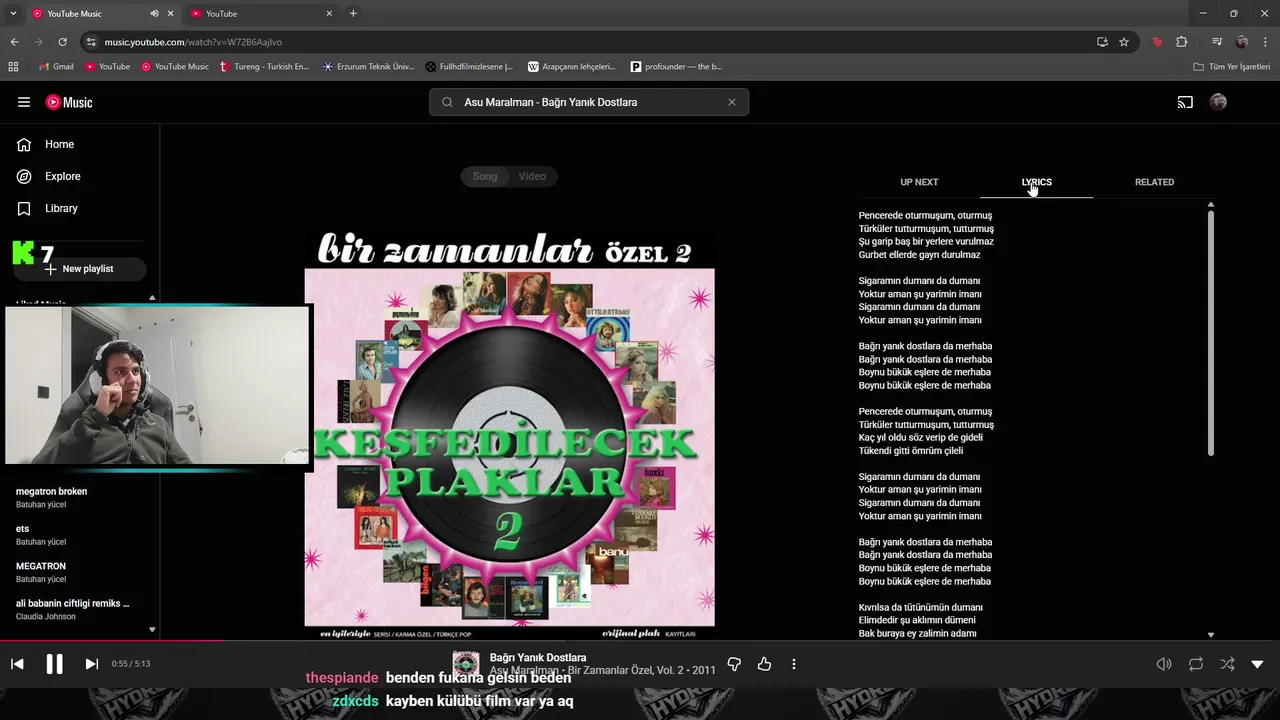Open the Chrome three-dot menu
This screenshot has height=720, width=1280.
[1266, 42]
